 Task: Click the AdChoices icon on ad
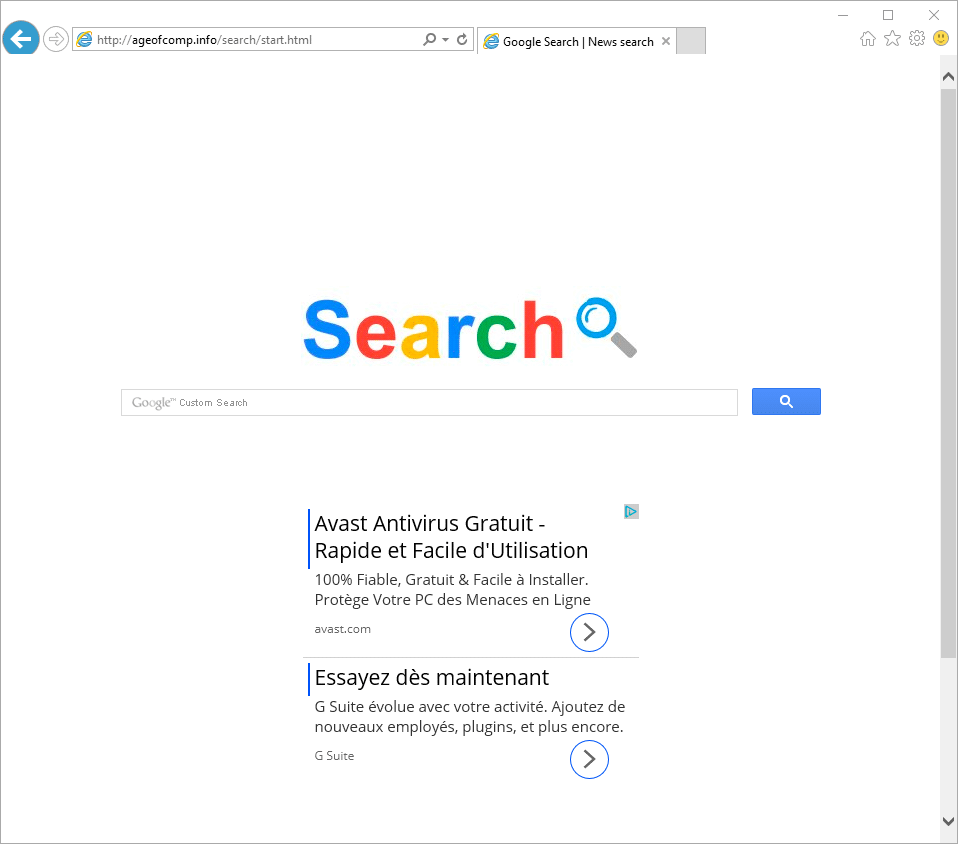[x=631, y=512]
